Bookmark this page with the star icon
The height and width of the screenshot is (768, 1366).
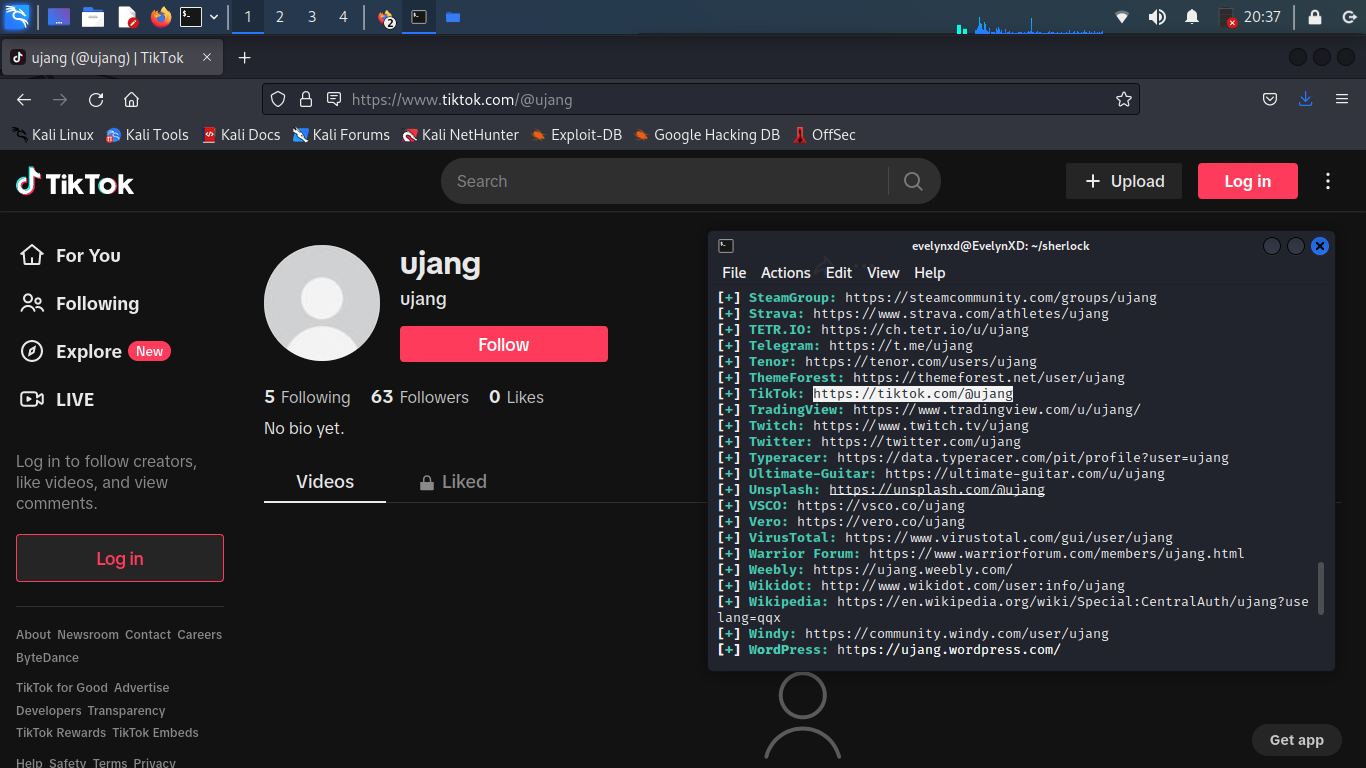coord(1123,99)
